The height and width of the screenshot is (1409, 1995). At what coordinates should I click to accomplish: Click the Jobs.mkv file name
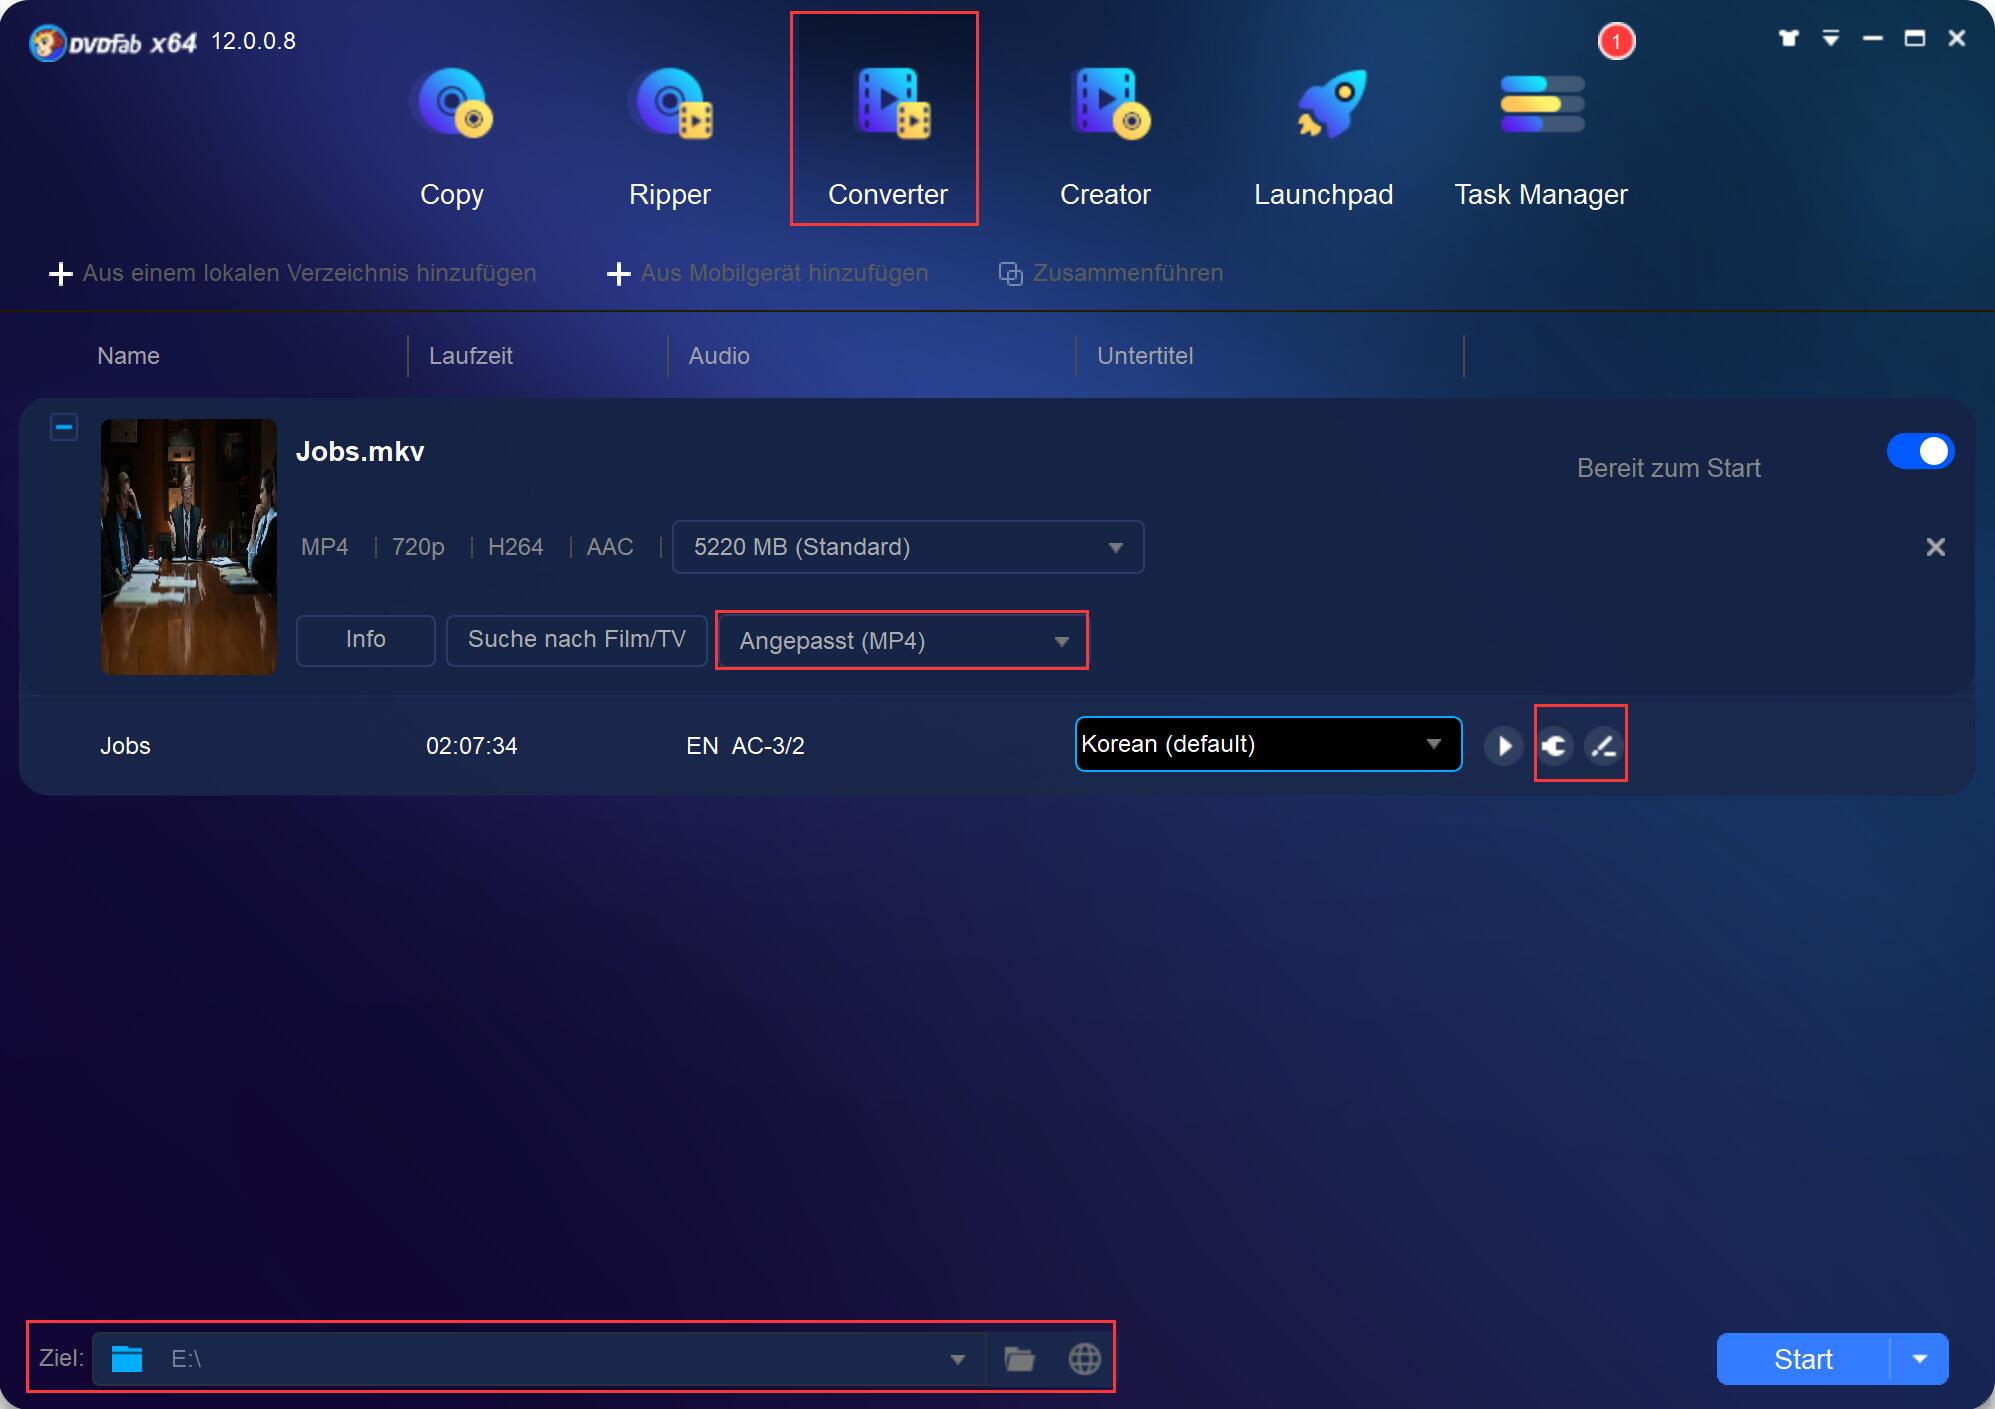(360, 452)
